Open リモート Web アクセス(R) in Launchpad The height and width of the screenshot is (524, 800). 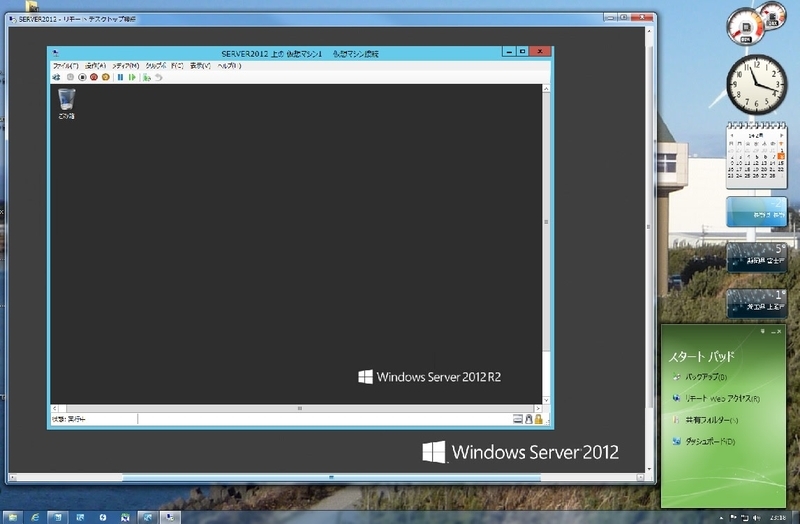coord(716,398)
